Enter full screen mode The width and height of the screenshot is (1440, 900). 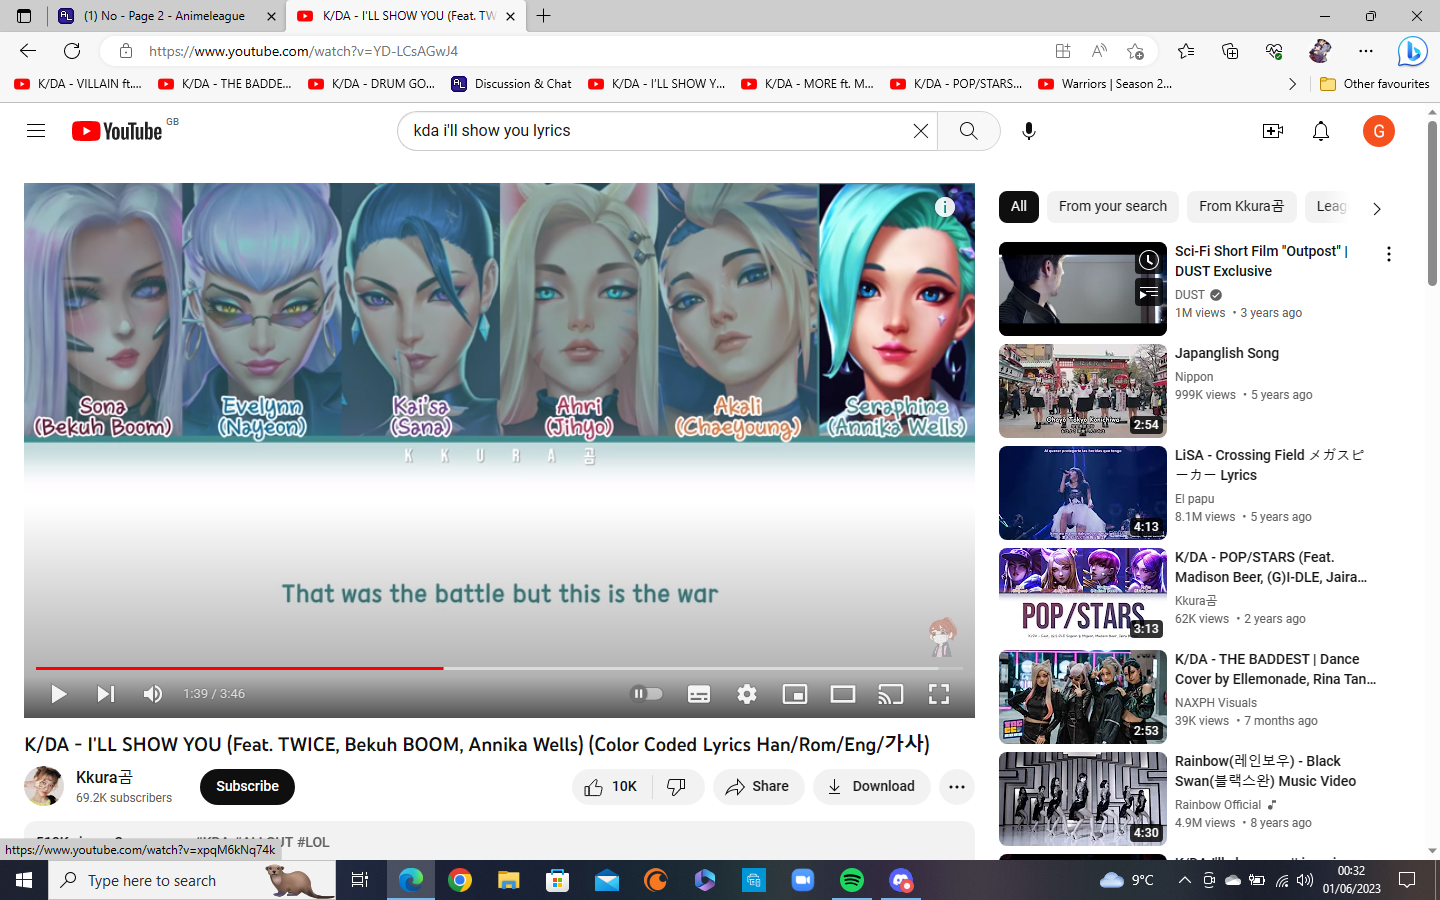click(939, 694)
